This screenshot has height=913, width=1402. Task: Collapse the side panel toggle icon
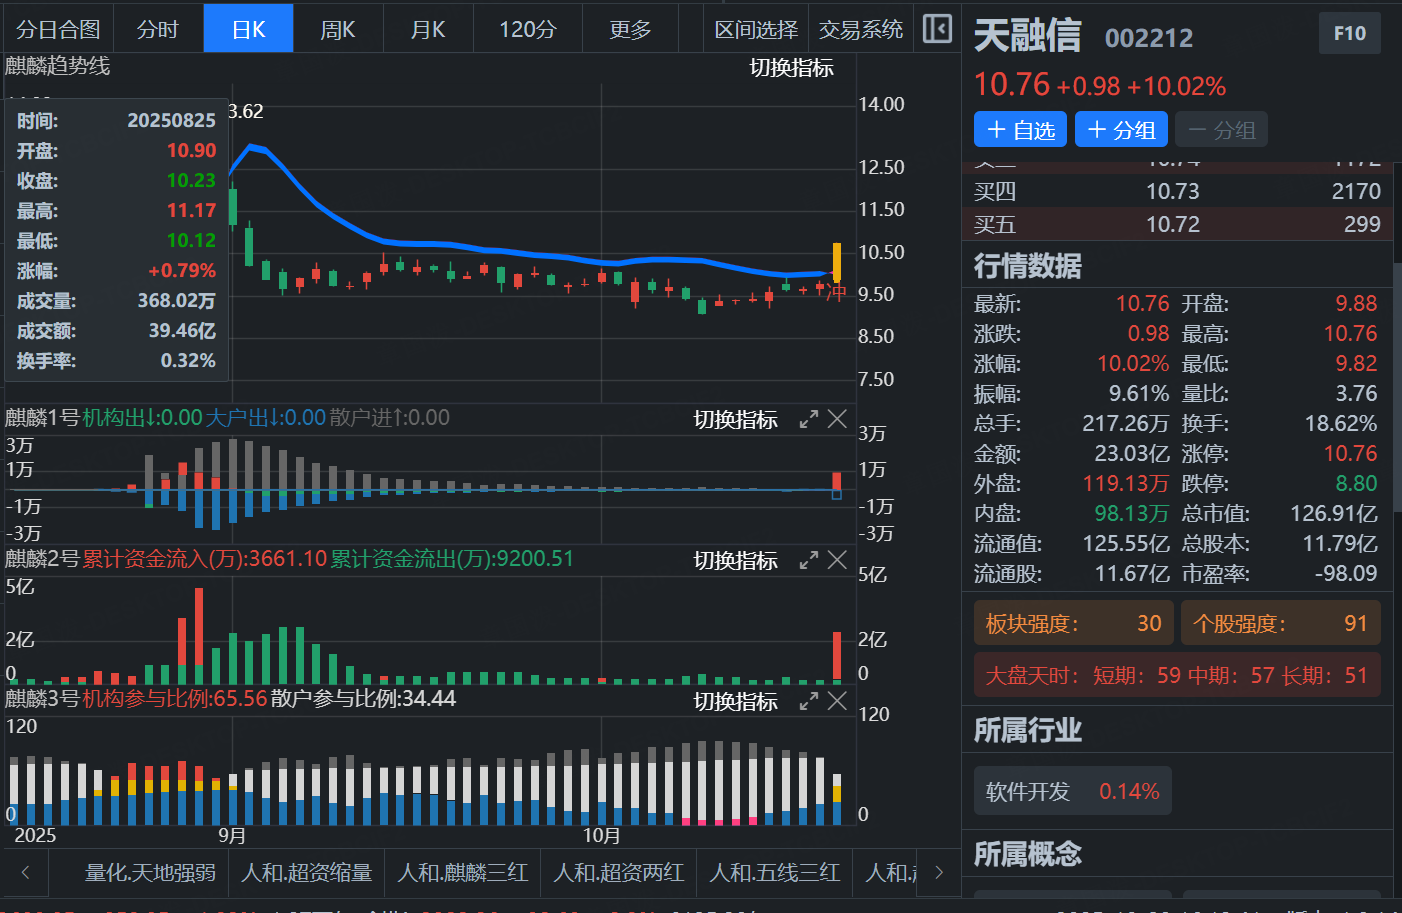(x=937, y=29)
